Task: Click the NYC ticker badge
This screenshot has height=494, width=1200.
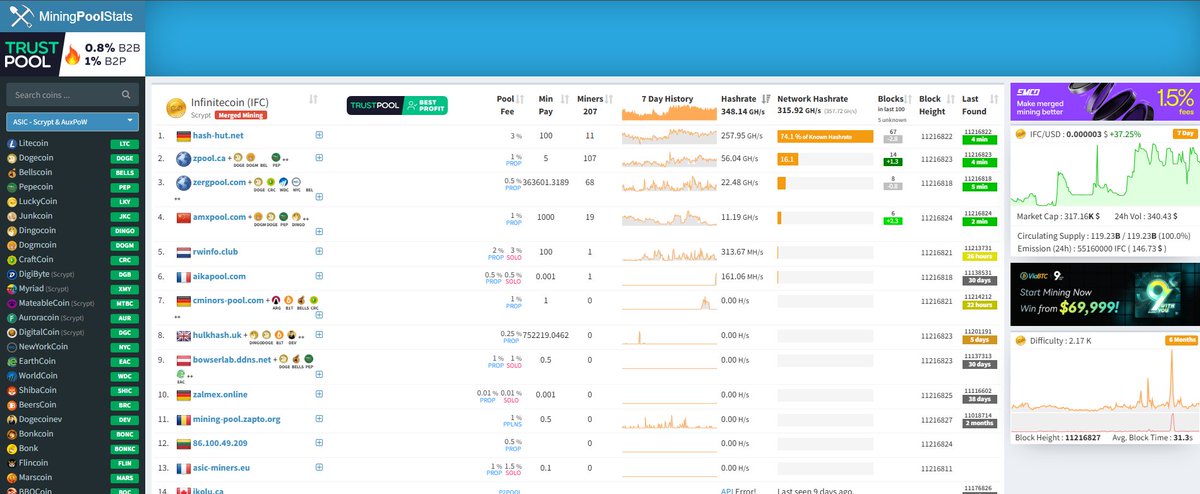Action: pyautogui.click(x=124, y=347)
